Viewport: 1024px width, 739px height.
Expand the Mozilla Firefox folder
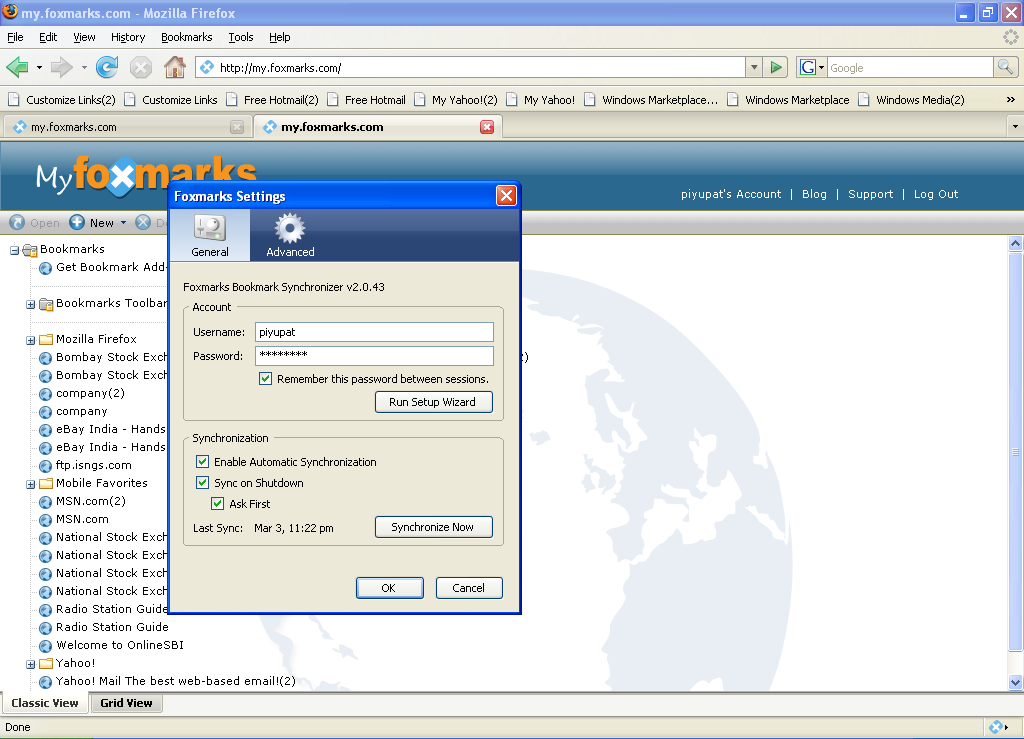tap(30, 340)
